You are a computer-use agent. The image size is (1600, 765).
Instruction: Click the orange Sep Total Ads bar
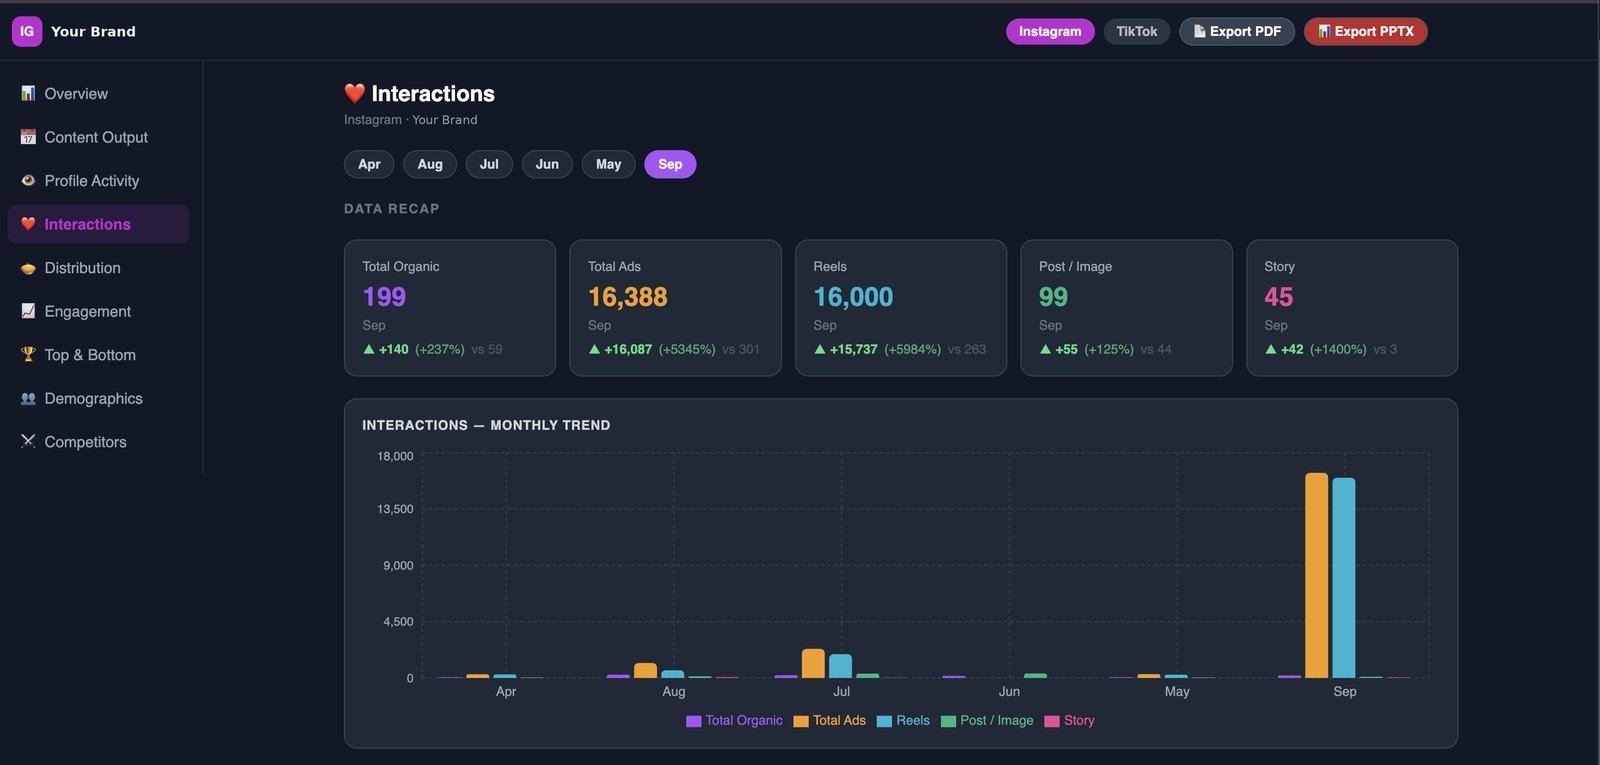(1317, 575)
